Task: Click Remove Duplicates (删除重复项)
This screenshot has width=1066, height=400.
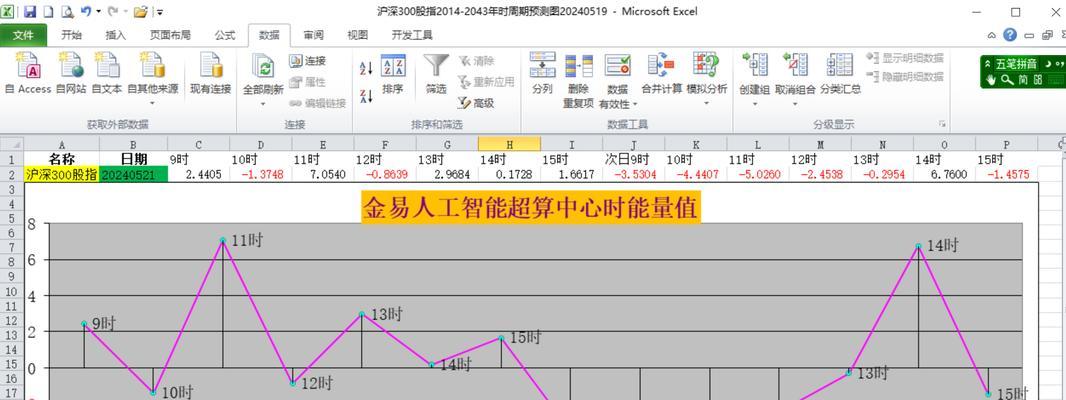Action: [579, 80]
